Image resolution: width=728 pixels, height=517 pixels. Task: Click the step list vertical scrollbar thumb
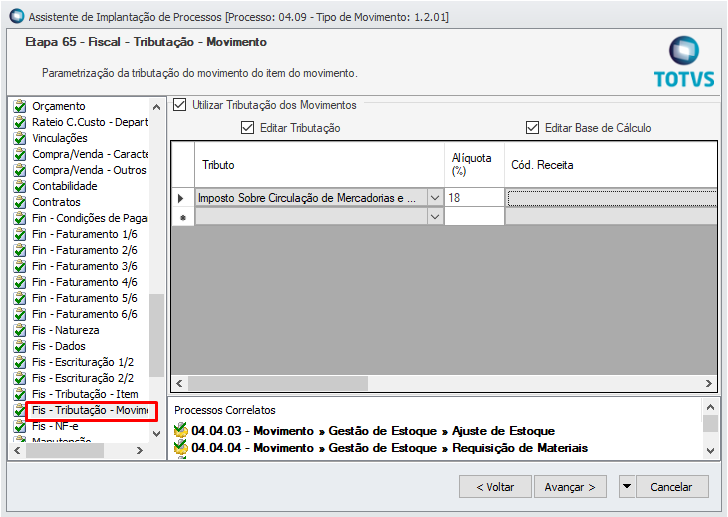[156, 335]
